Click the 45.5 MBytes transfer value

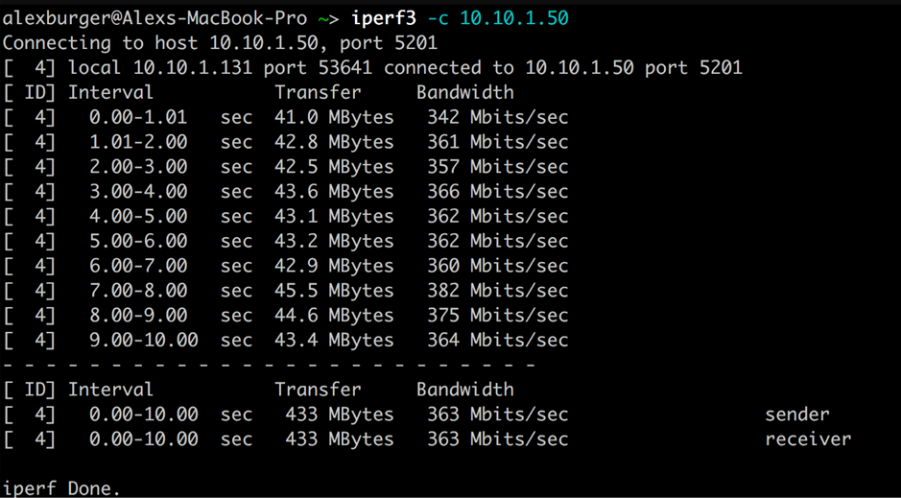334,291
